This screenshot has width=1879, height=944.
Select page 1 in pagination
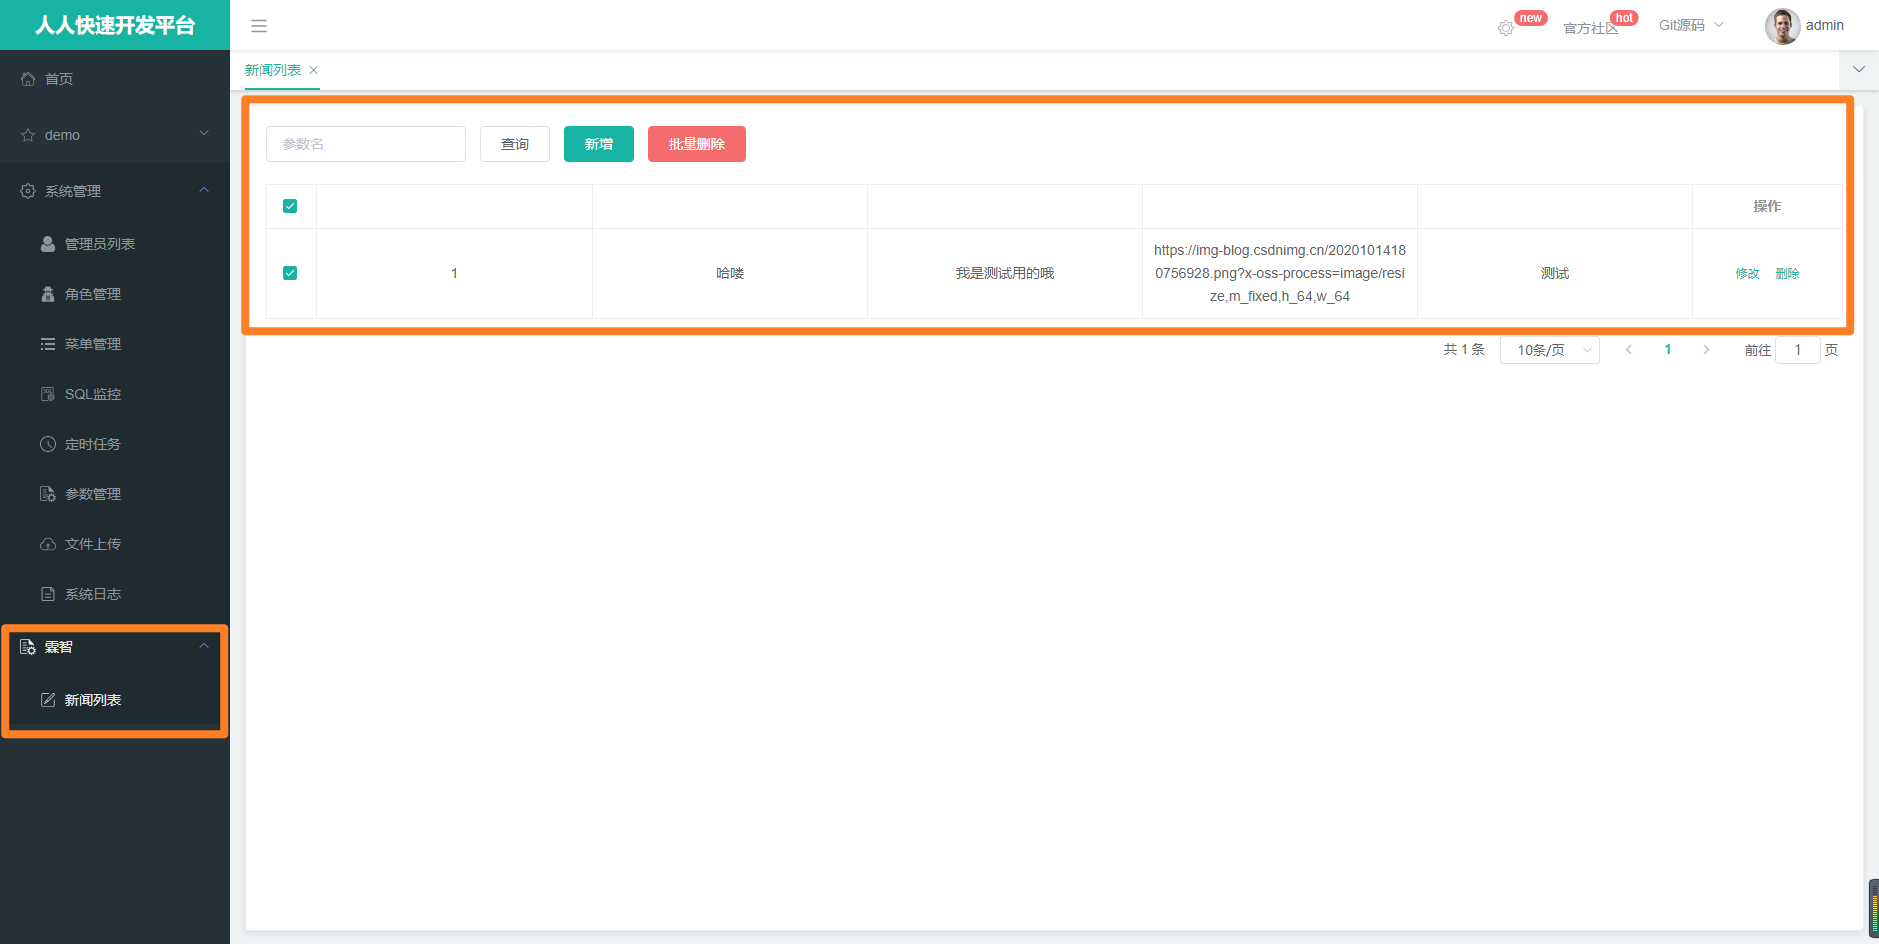click(1668, 350)
